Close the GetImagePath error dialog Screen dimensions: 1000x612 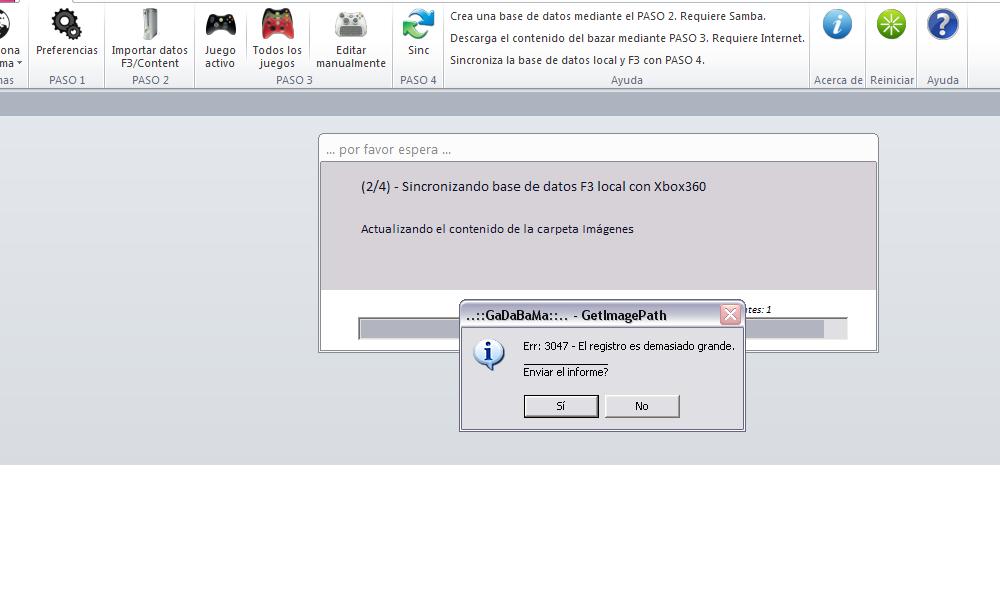coord(730,314)
